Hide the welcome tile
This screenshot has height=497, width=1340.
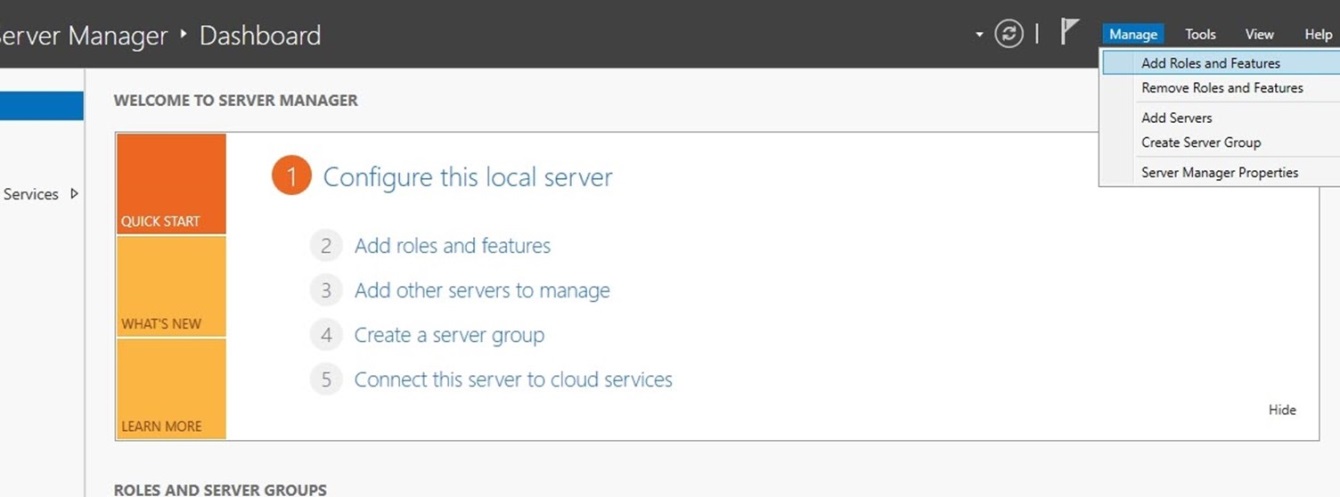click(1282, 410)
